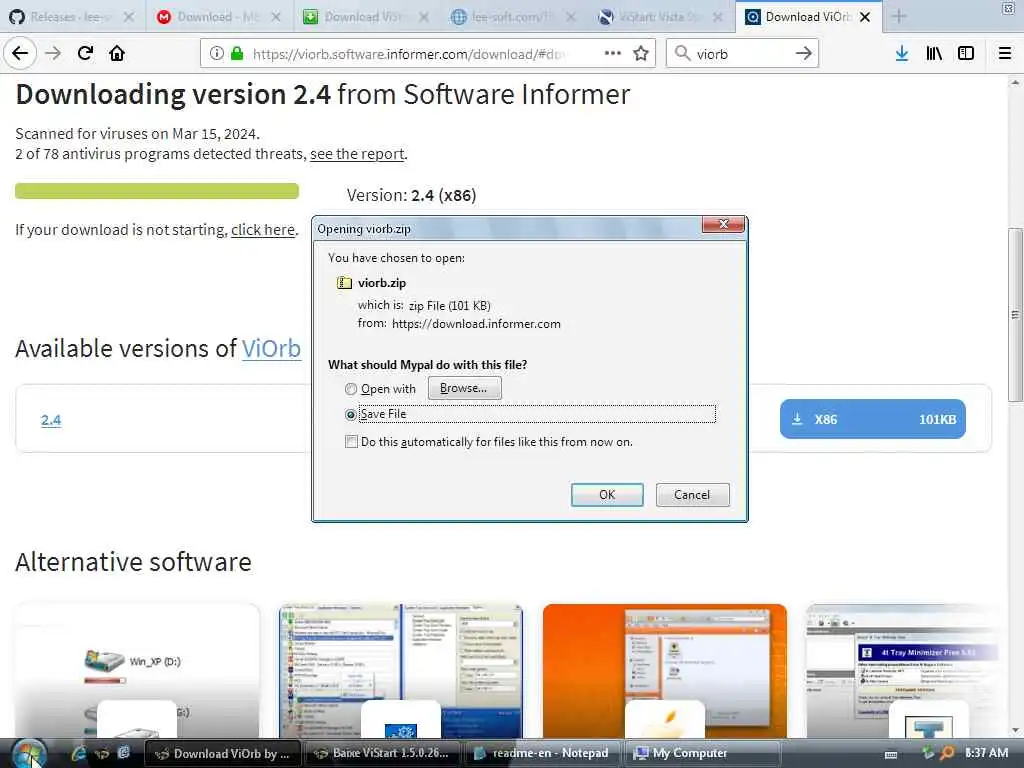Click the scrollbar down arrow
1024x768 pixels.
[1015, 730]
